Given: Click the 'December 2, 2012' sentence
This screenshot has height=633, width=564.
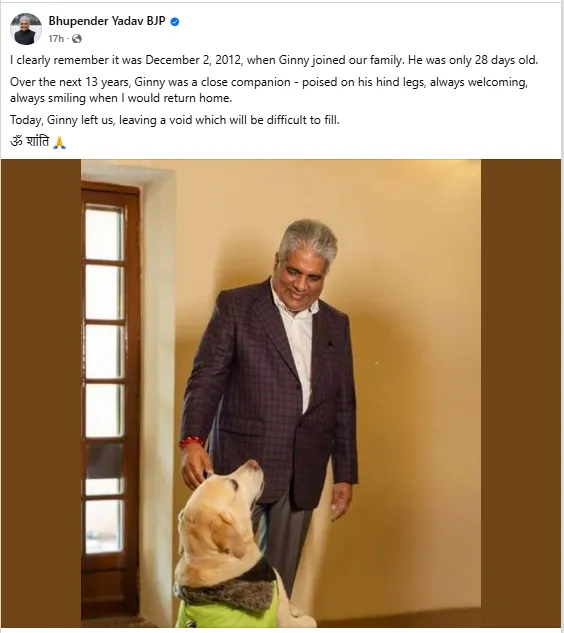Looking at the screenshot, I should [274, 60].
